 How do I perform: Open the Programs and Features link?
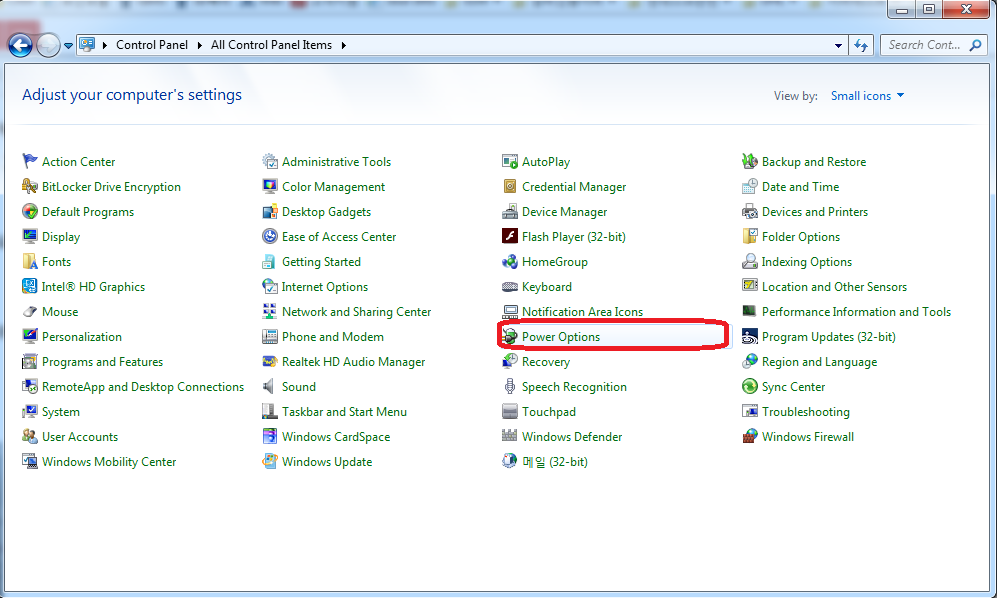tap(102, 362)
